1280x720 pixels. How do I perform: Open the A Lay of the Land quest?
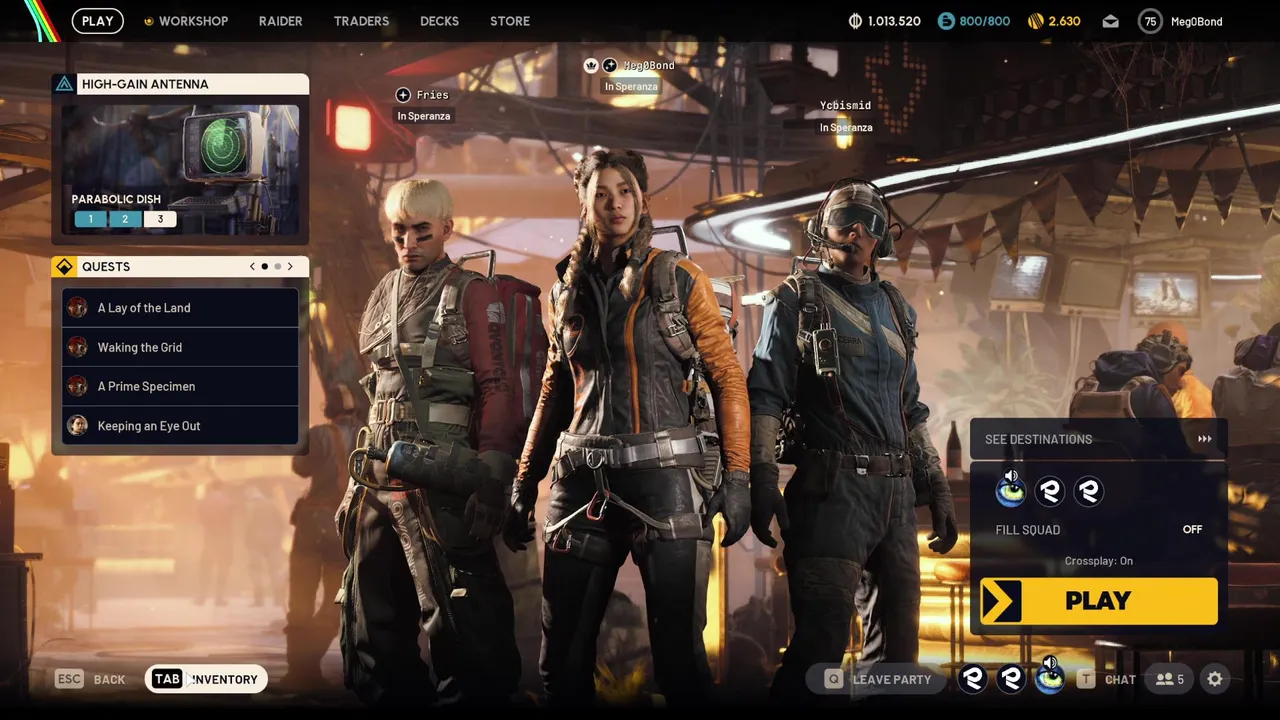(180, 308)
